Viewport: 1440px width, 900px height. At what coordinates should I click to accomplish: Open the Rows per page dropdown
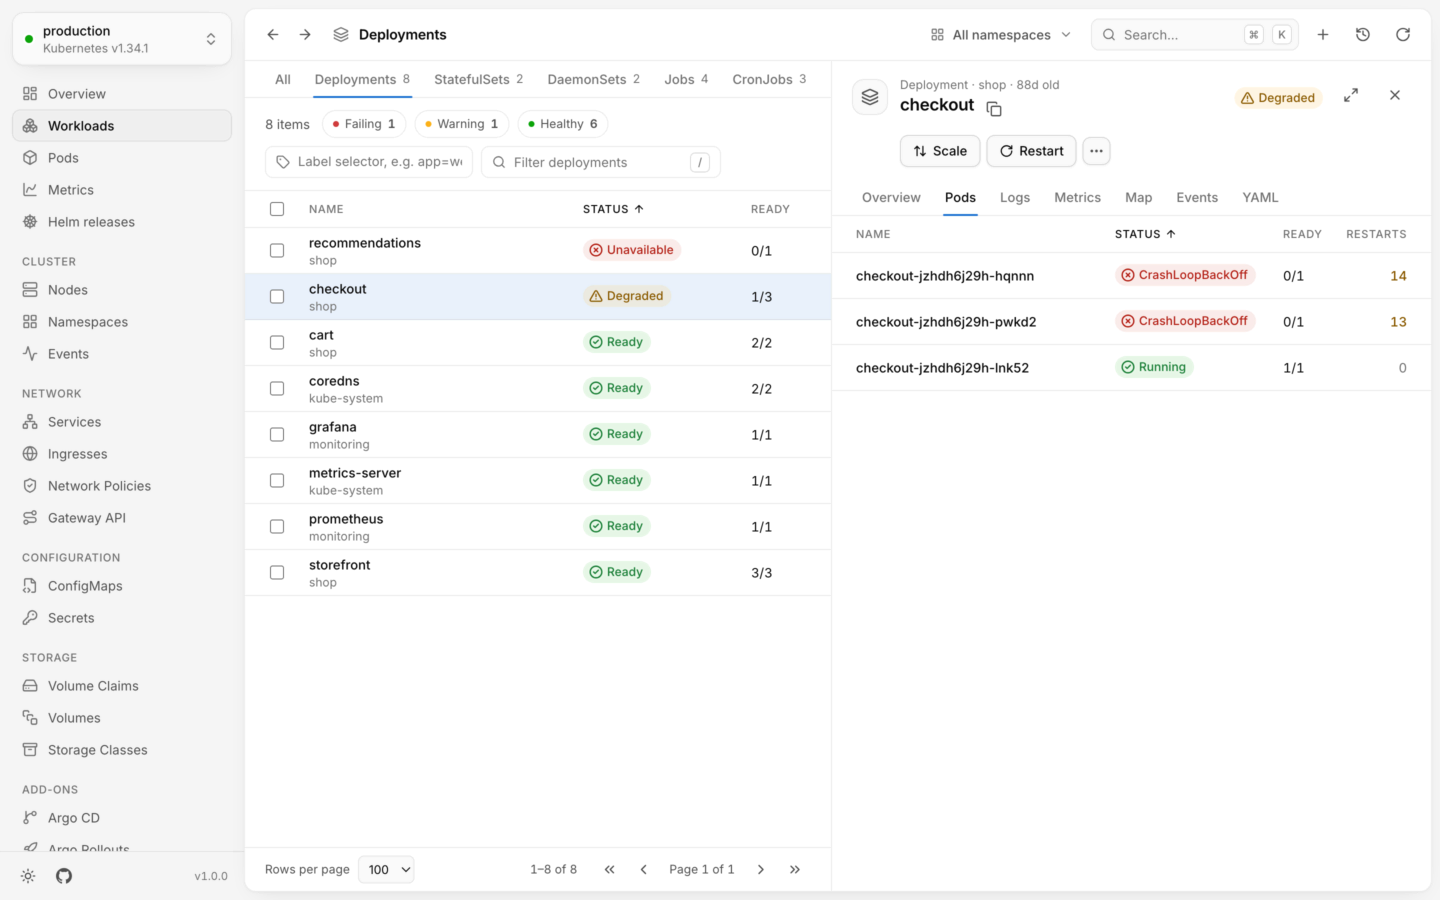coord(386,869)
